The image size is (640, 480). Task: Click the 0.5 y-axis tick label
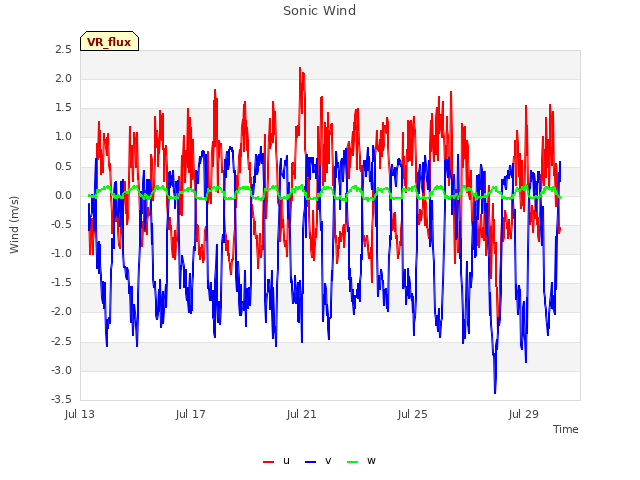pos(63,166)
